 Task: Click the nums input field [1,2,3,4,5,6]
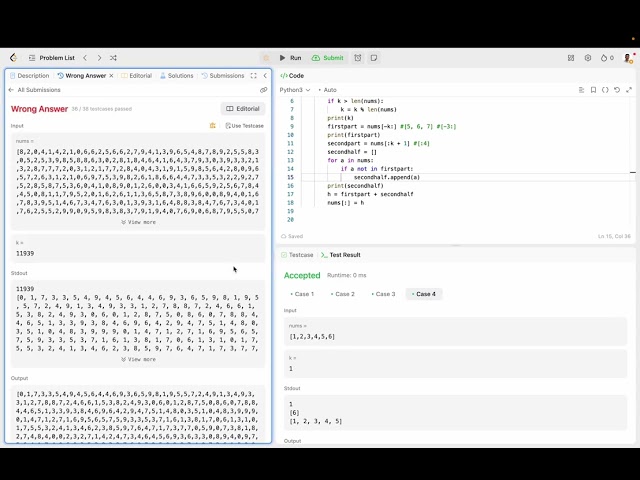[x=455, y=332]
